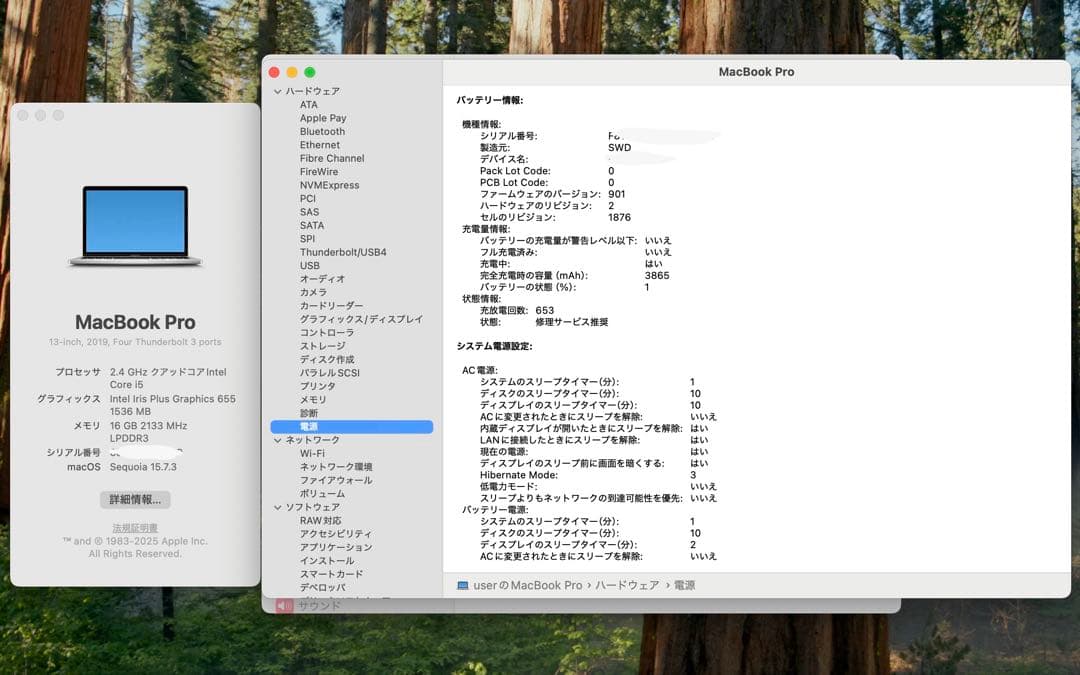1080x675 pixels.
Task: Open the メモリ hardware entry
Action: [x=313, y=400]
